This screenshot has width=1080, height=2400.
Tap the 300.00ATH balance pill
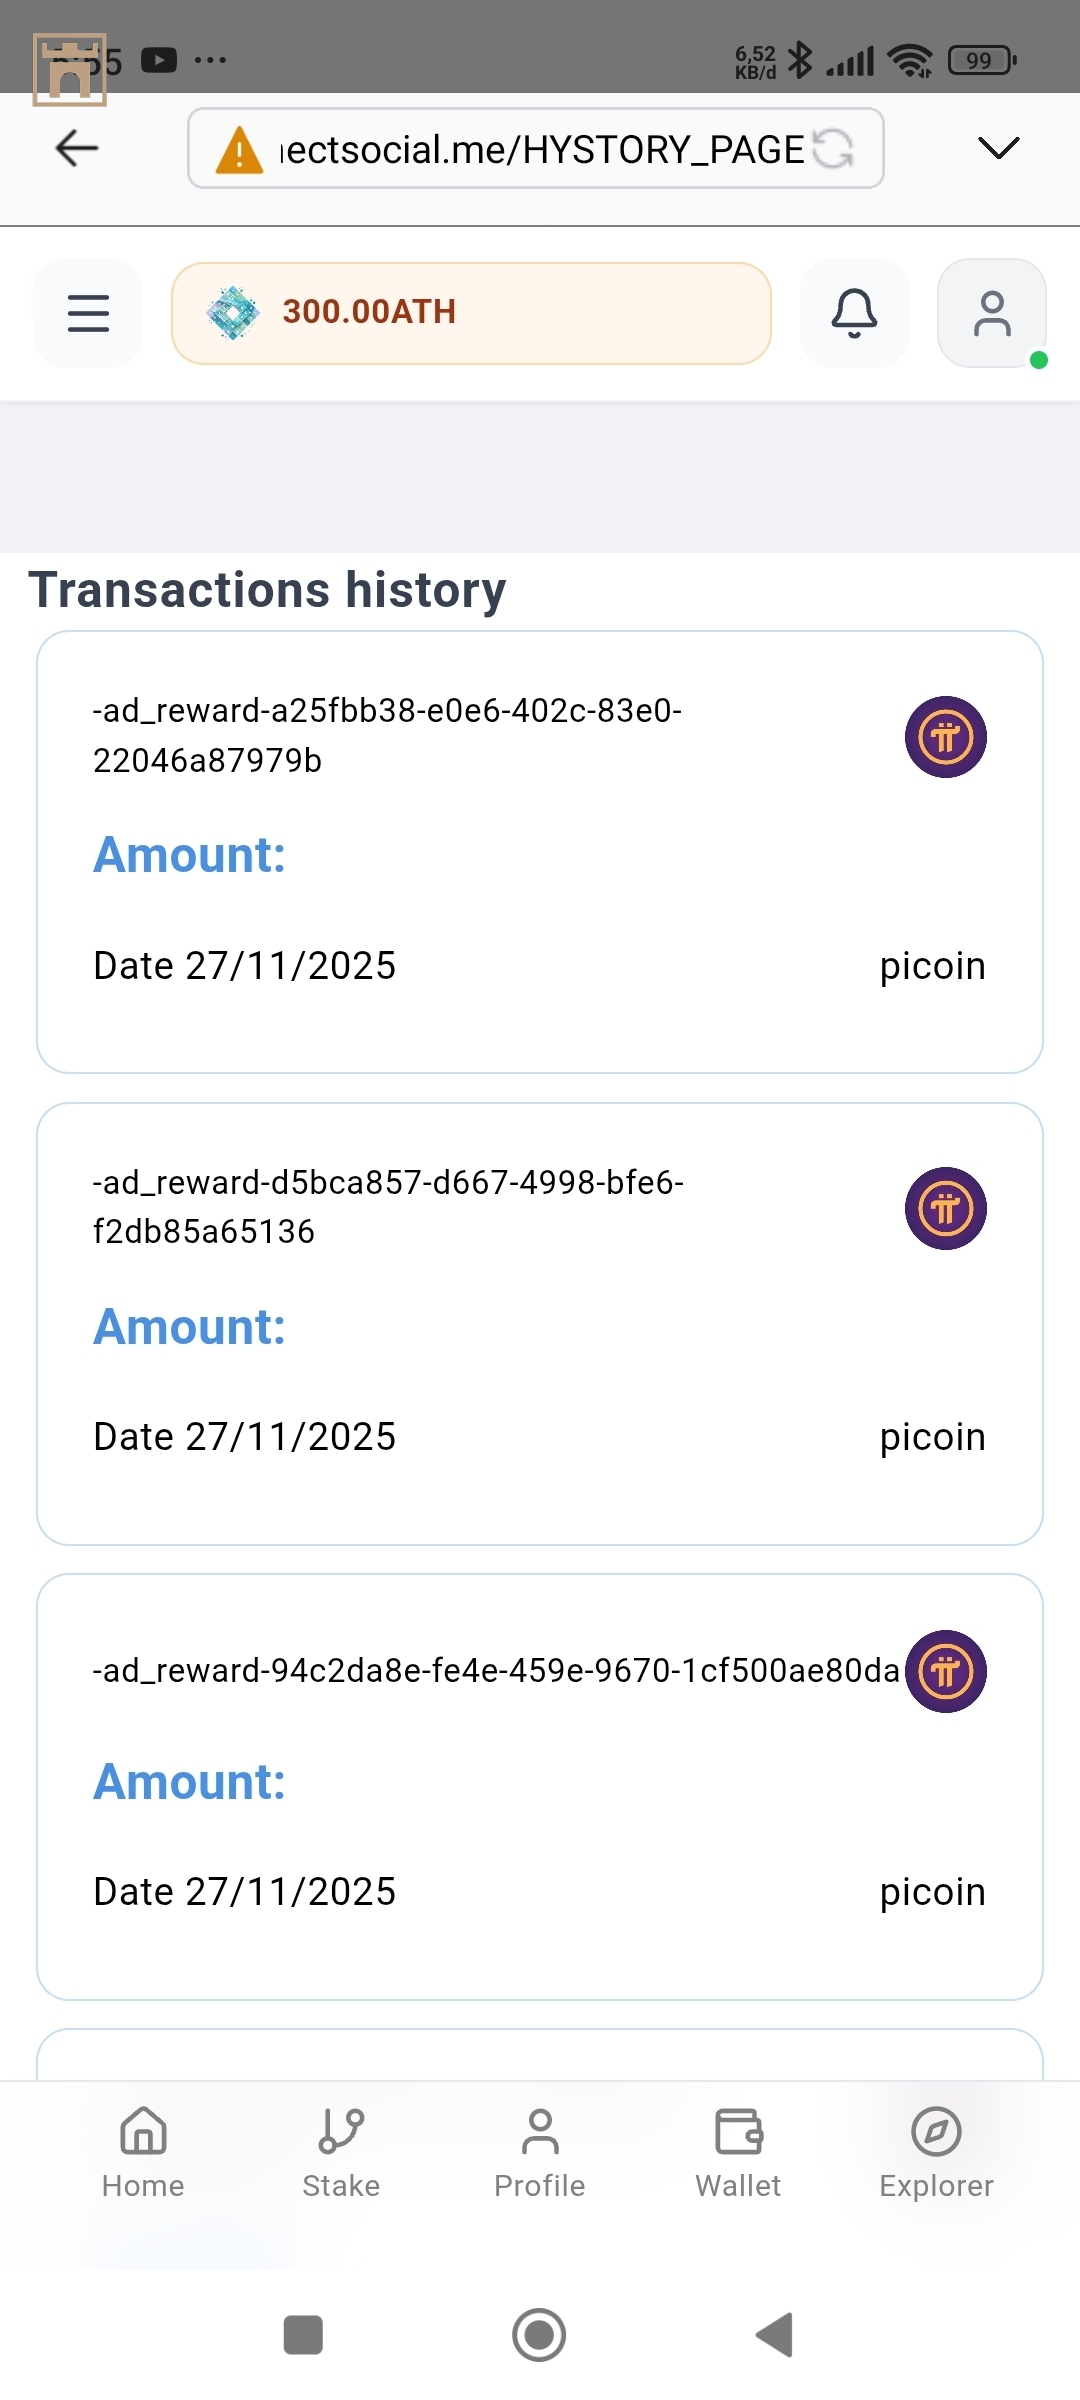pos(471,313)
